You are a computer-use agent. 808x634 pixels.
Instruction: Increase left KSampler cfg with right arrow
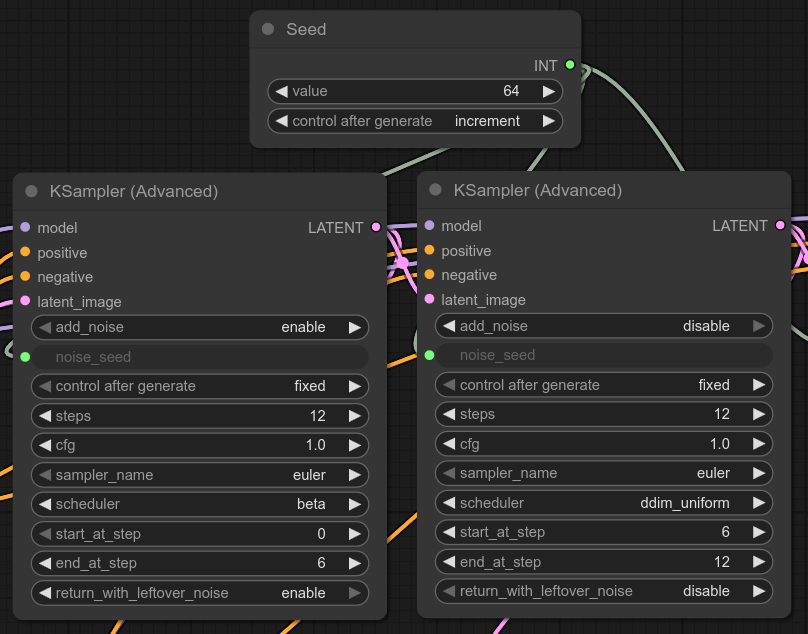click(x=355, y=445)
